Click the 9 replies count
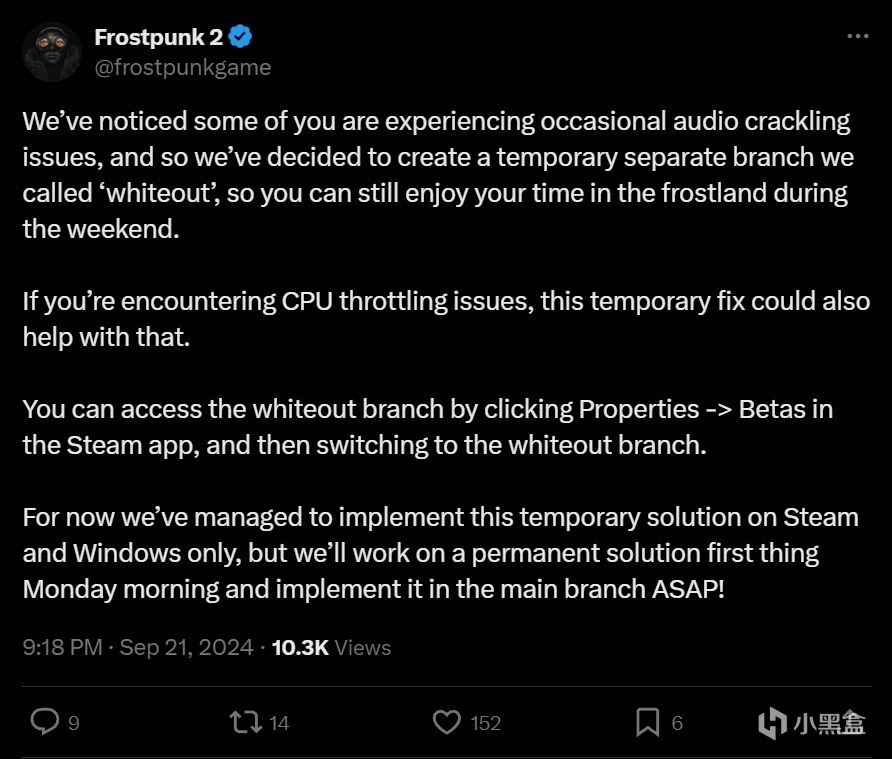Viewport: 892px width, 759px height. click(74, 723)
